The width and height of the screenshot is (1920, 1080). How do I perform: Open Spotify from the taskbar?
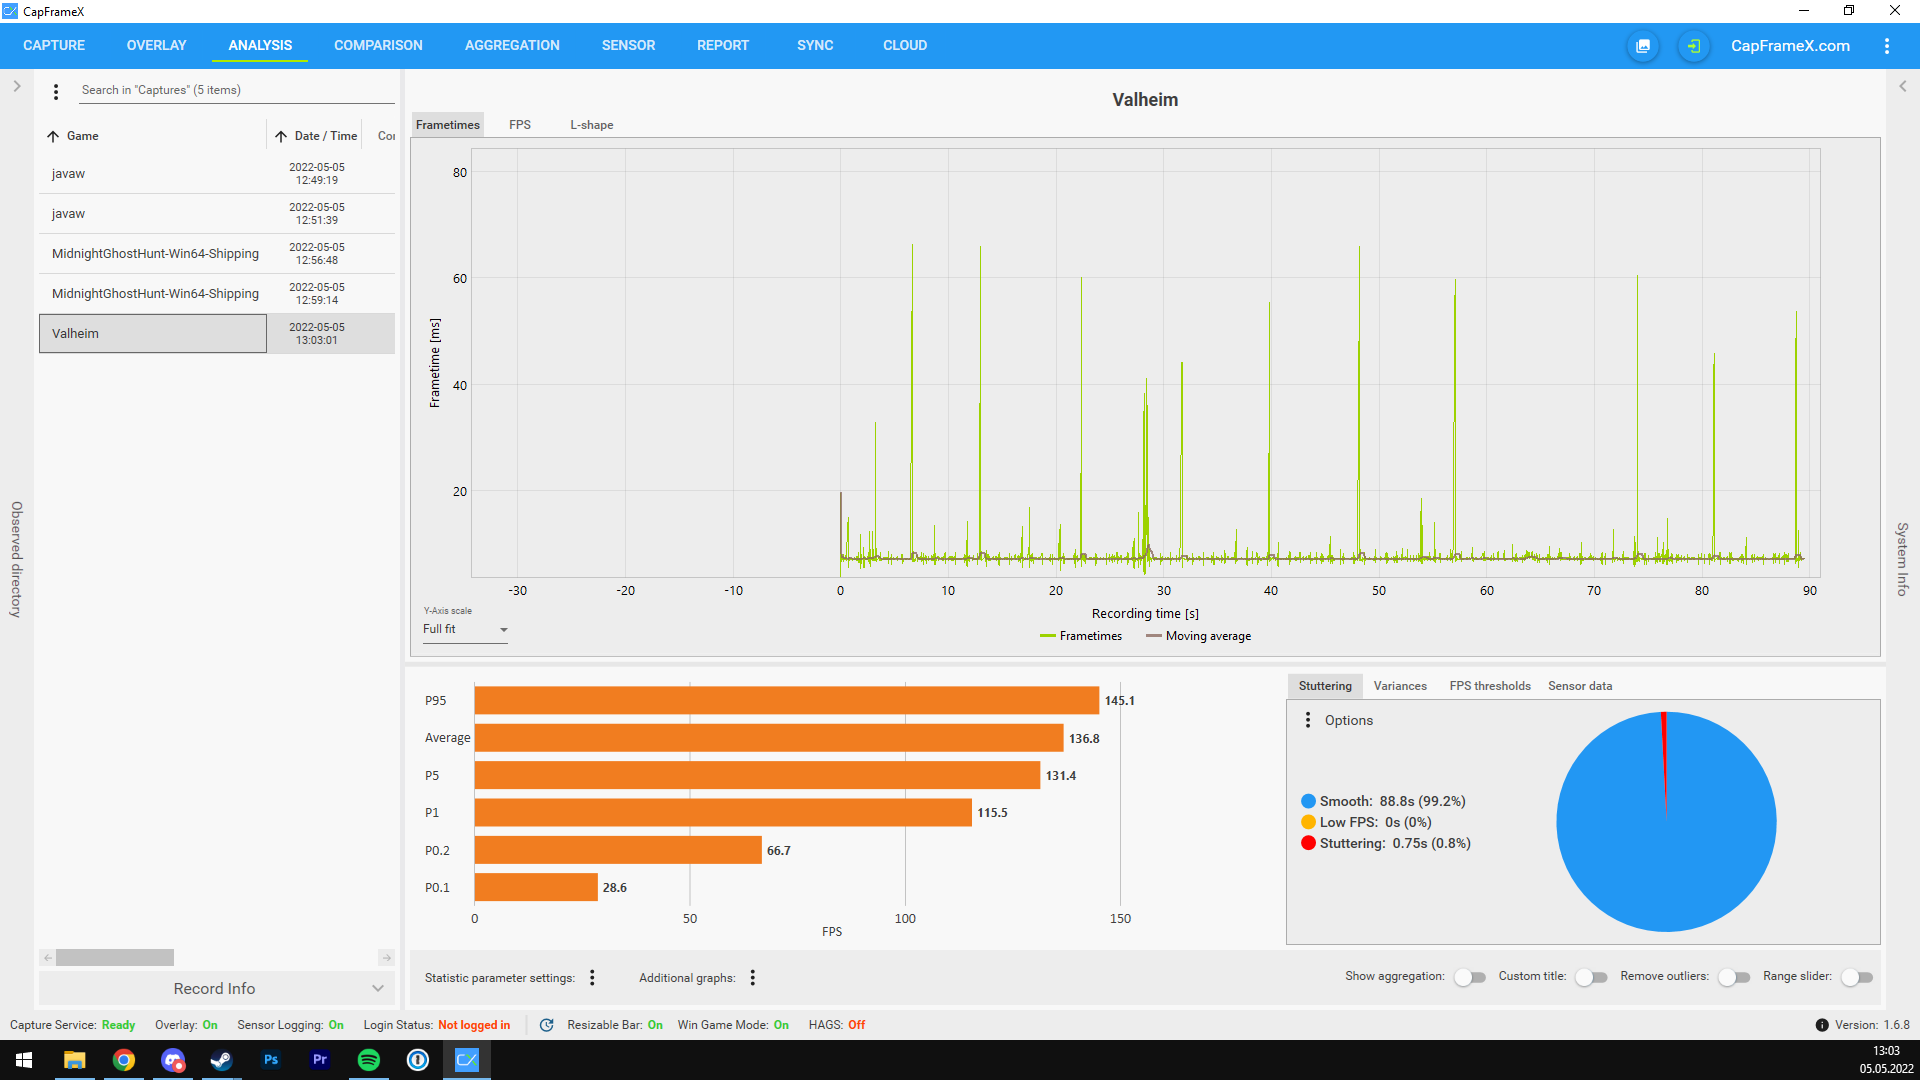point(368,1060)
